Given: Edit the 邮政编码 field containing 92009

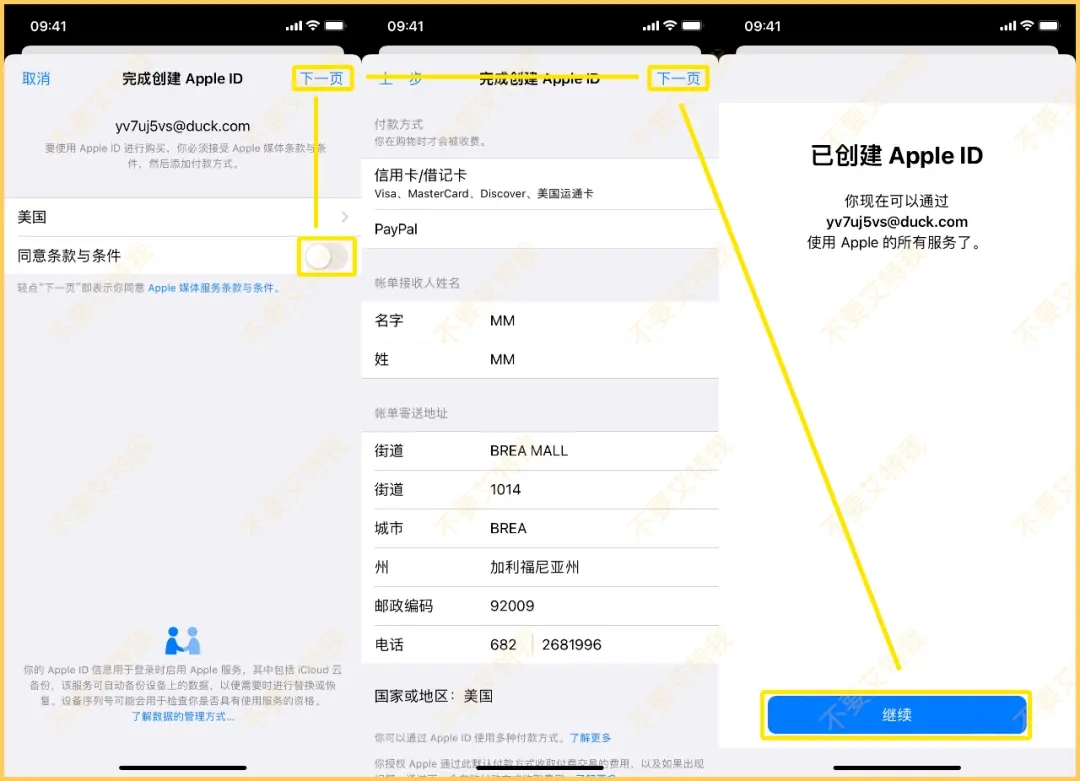Looking at the screenshot, I should tap(540, 605).
